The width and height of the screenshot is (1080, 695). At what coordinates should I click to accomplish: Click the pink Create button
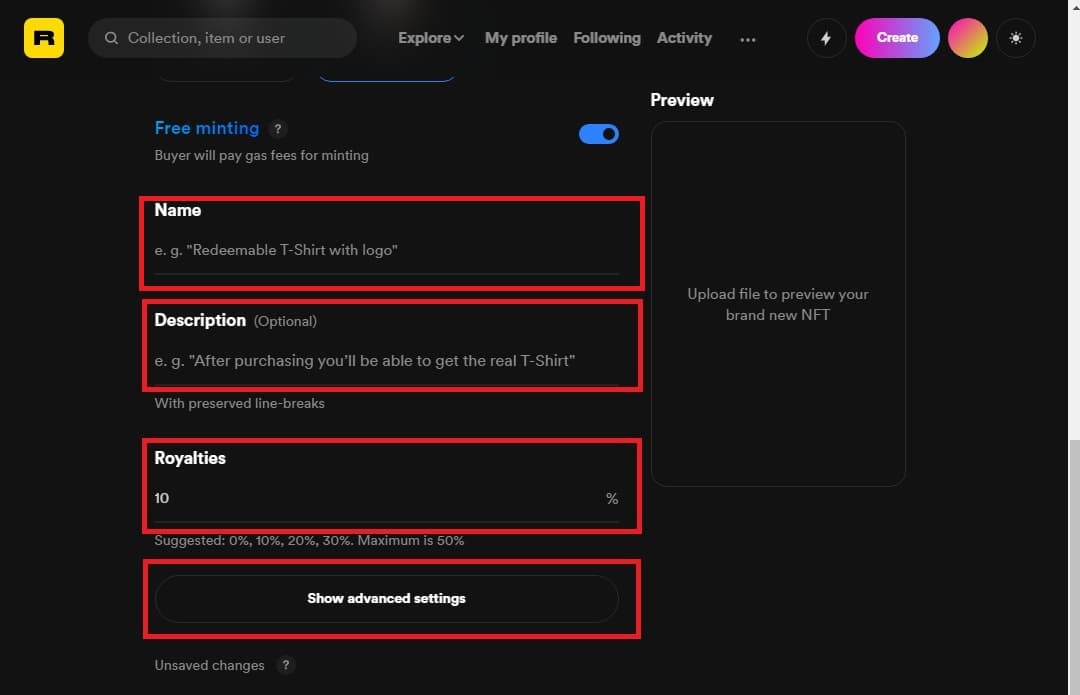coord(897,38)
